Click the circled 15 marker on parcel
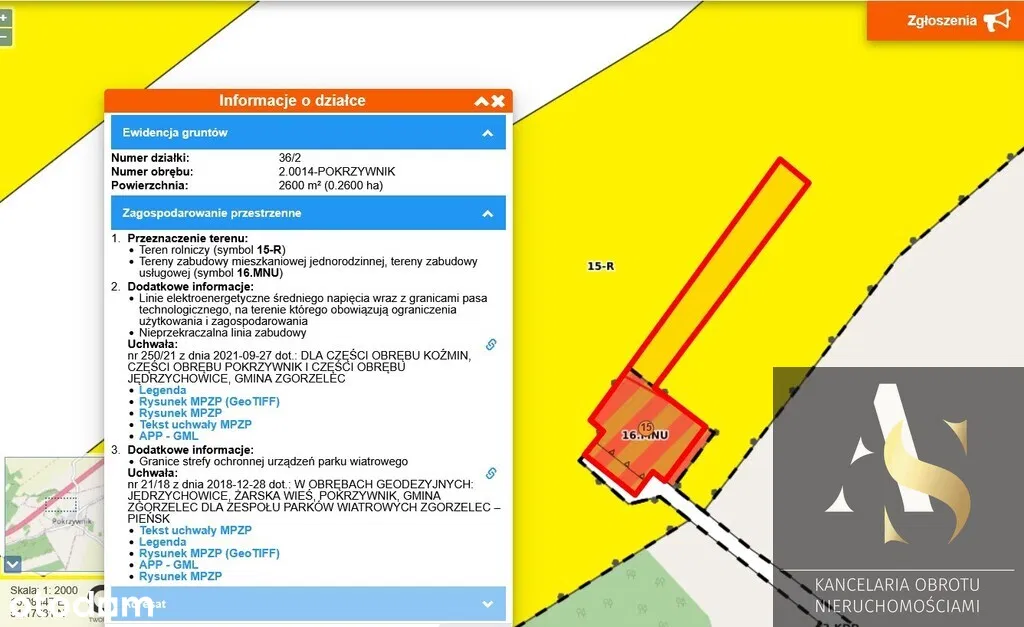 (x=645, y=427)
